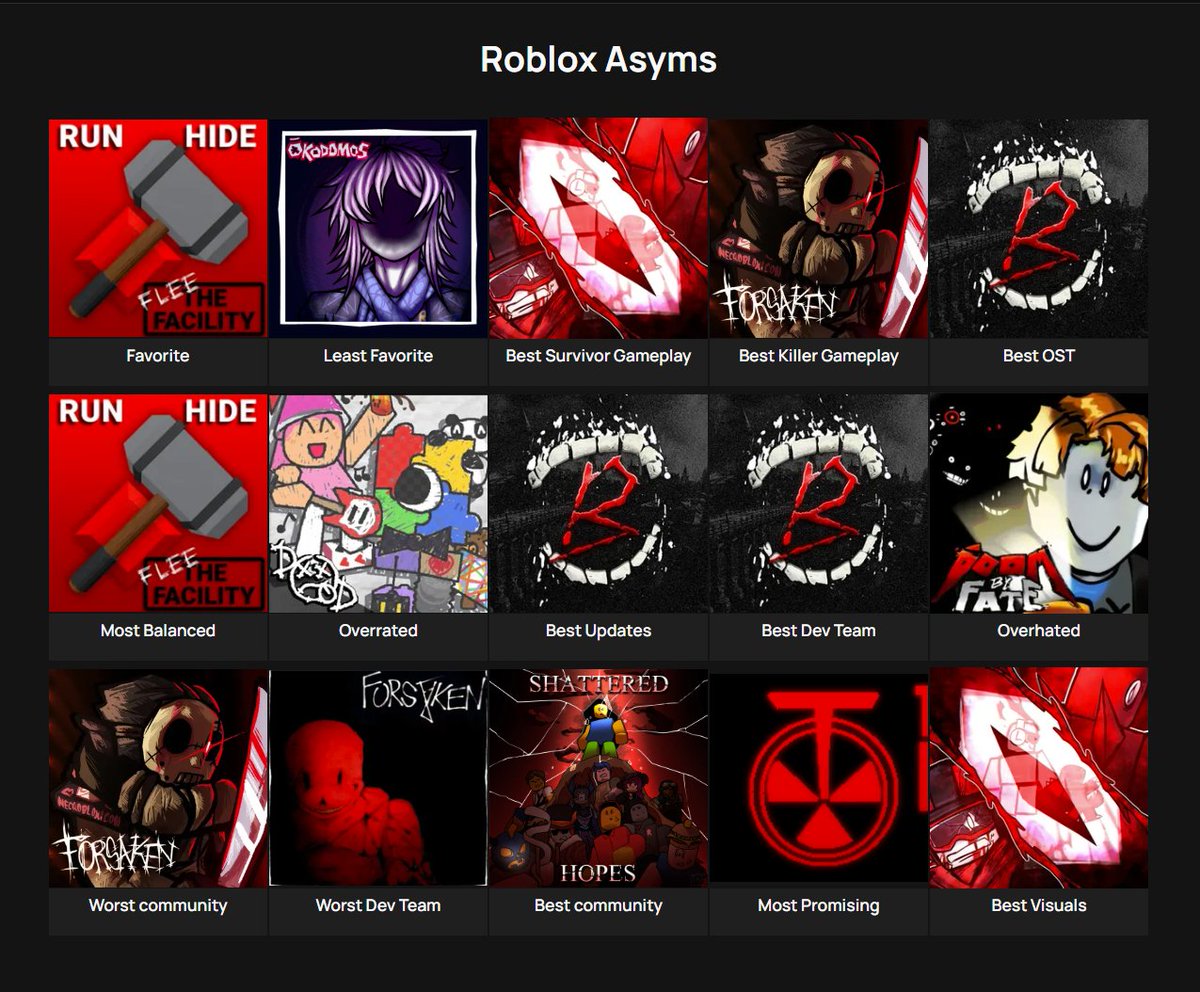
Task: Click the 'Best OST' caption
Action: (x=1039, y=356)
